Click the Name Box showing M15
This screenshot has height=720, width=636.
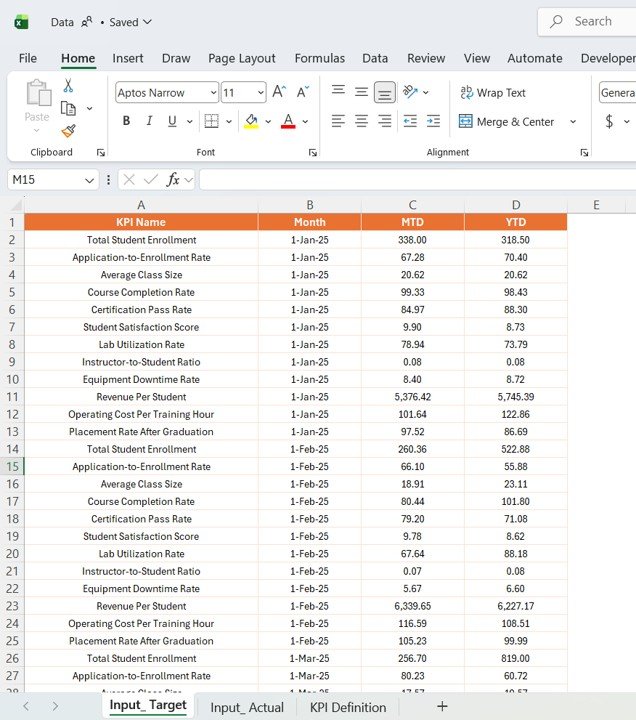(x=45, y=180)
